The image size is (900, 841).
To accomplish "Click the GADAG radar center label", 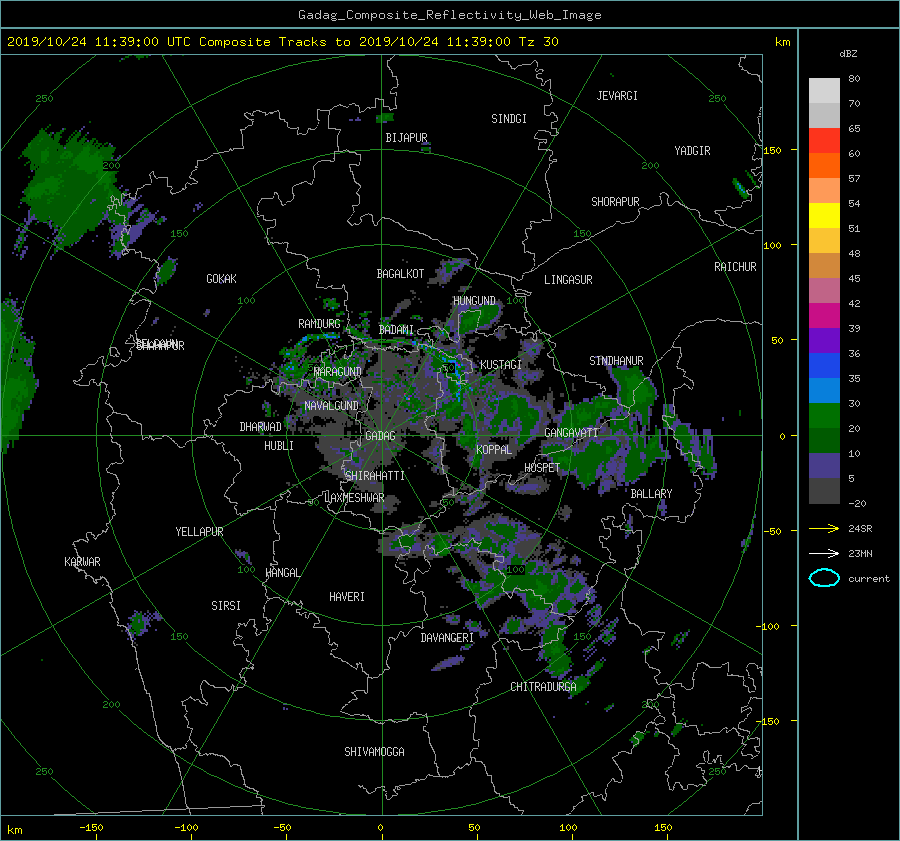I will (381, 436).
